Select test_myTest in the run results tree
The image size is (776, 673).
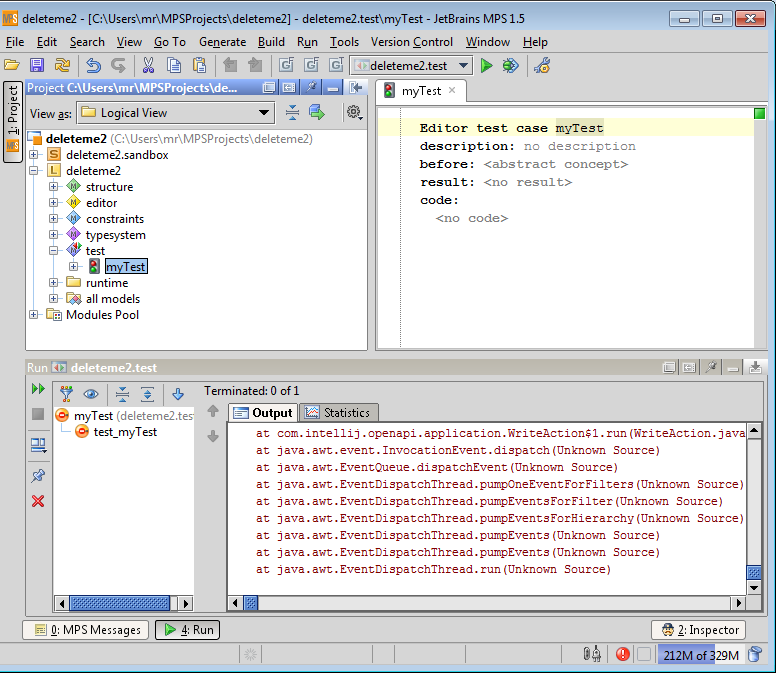125,432
